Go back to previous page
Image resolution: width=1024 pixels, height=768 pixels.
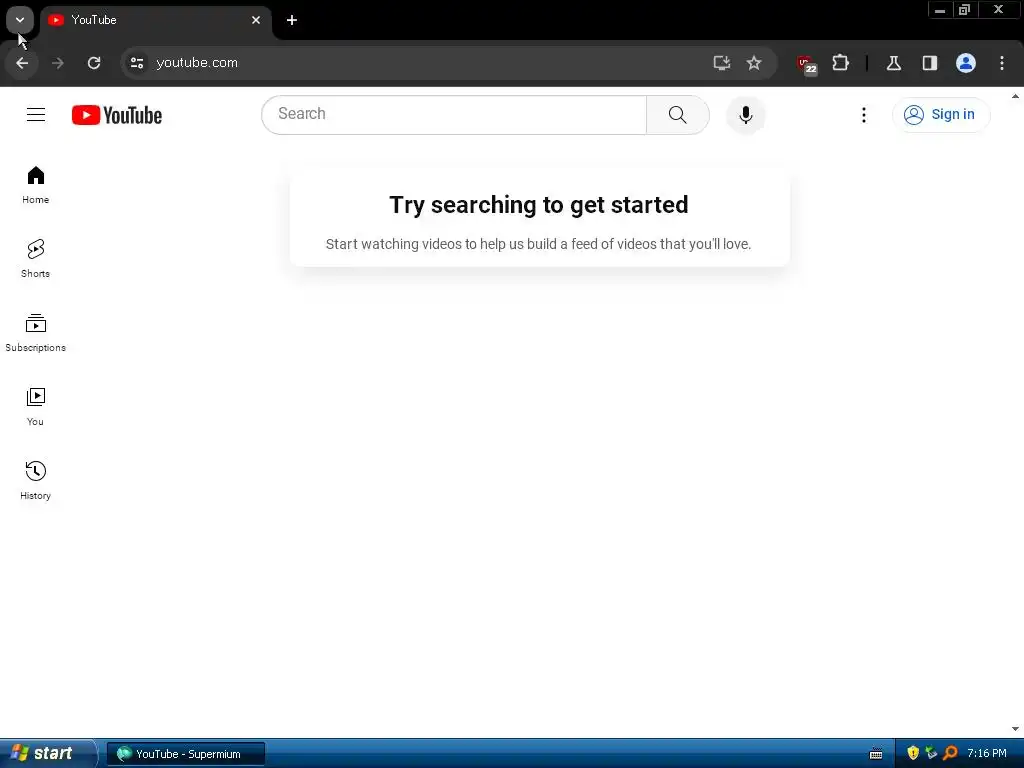pos(22,63)
